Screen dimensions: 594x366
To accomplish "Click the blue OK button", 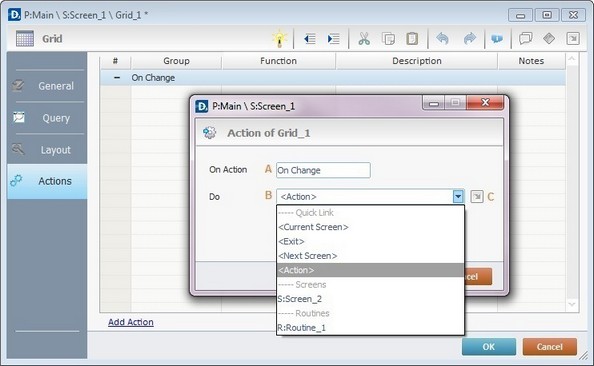I will pyautogui.click(x=489, y=347).
